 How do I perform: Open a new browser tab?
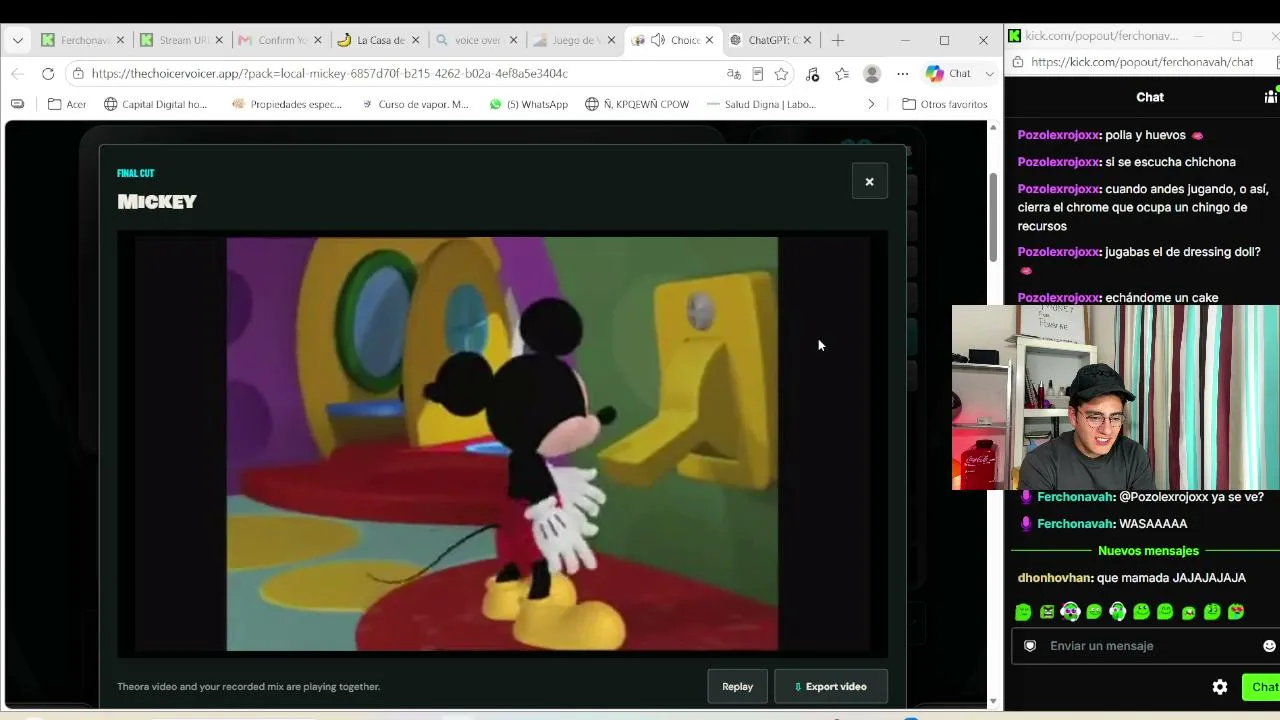click(x=838, y=40)
